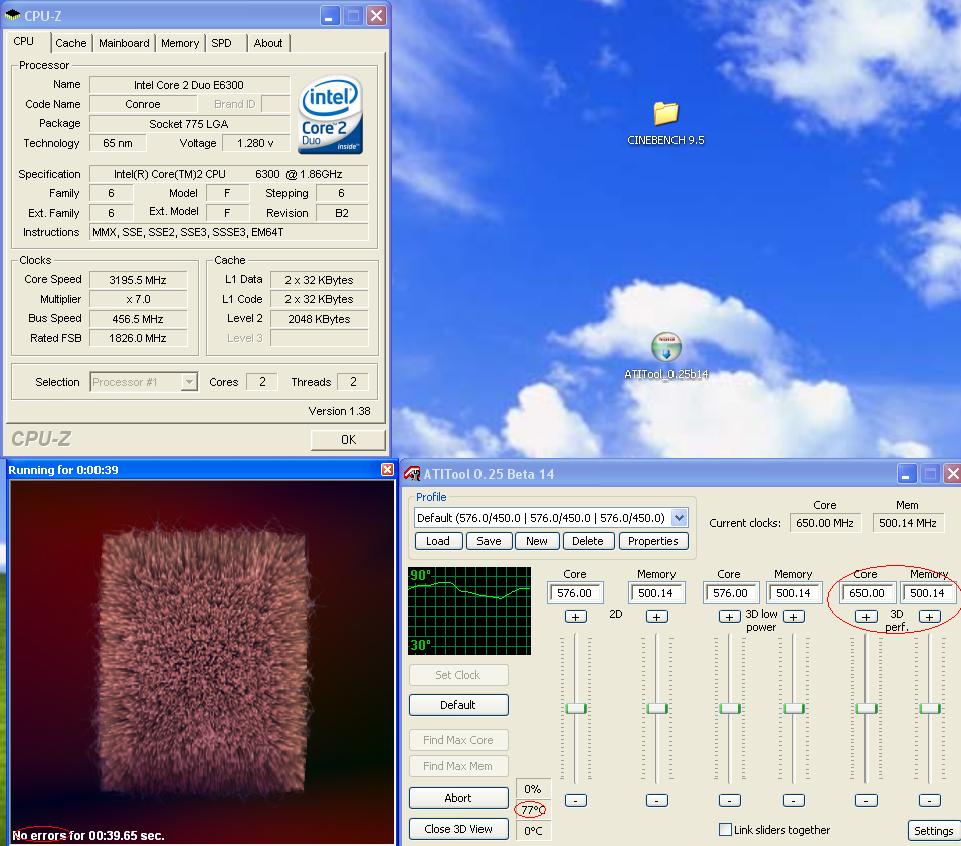Click minus under 3D low power Core slider
Image resolution: width=961 pixels, height=846 pixels.
(729, 801)
